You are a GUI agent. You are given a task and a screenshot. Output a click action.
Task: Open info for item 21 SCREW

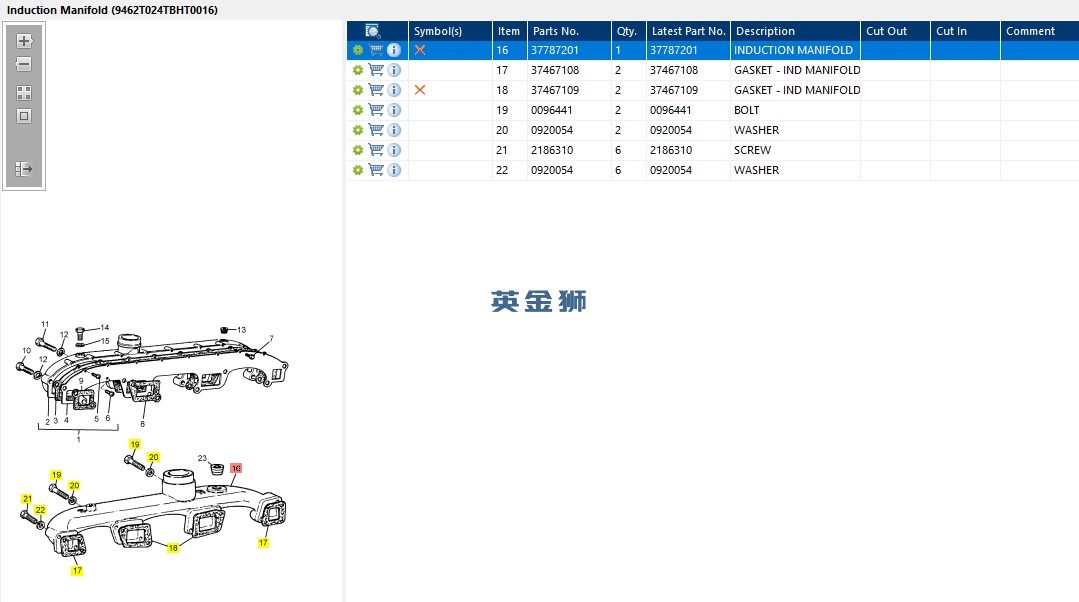[394, 150]
